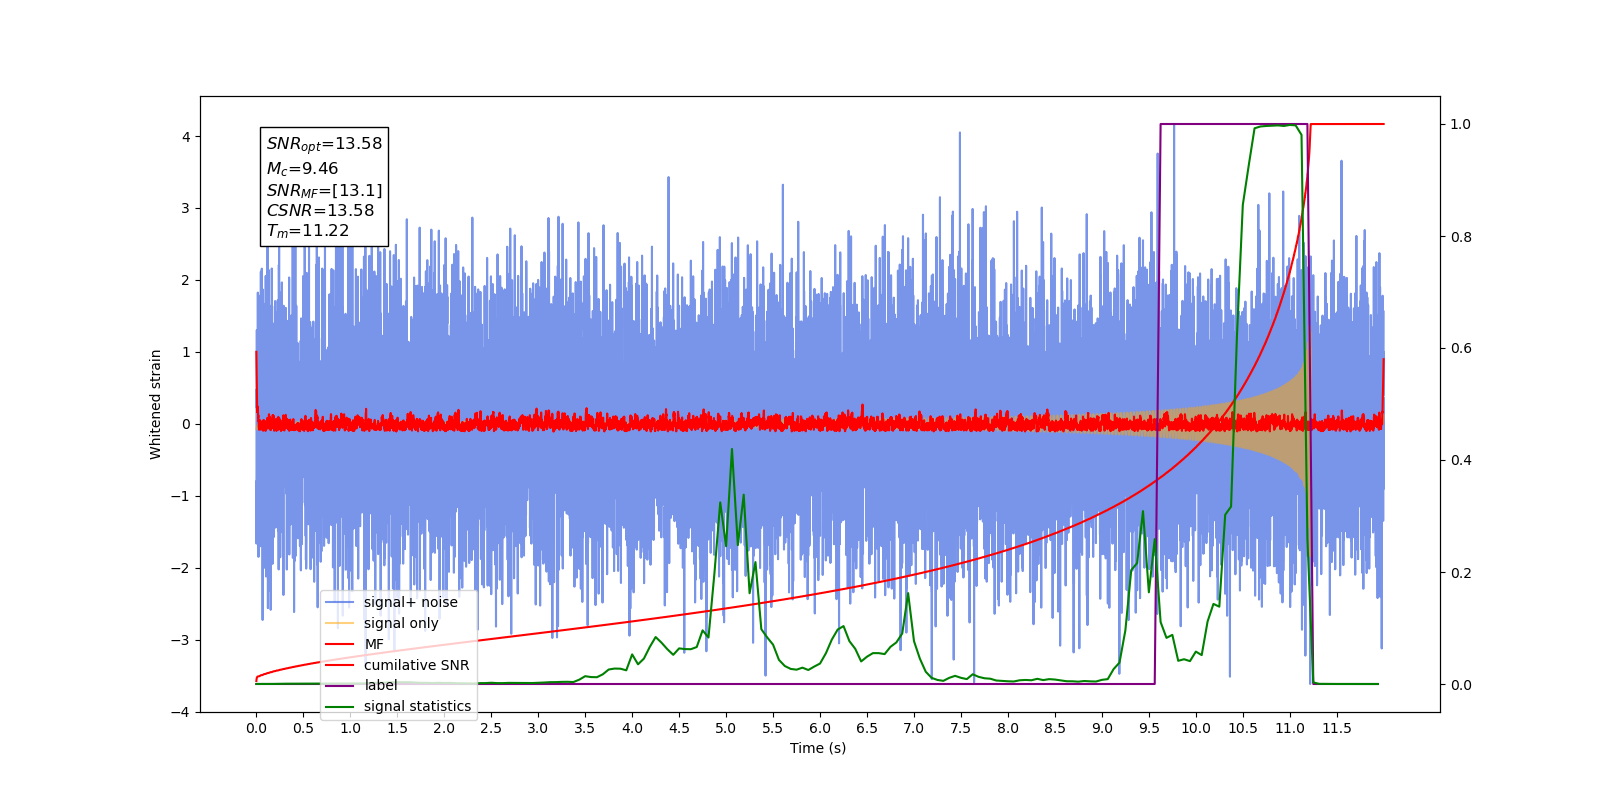Click the 'Time (s)' x-axis label

818,748
